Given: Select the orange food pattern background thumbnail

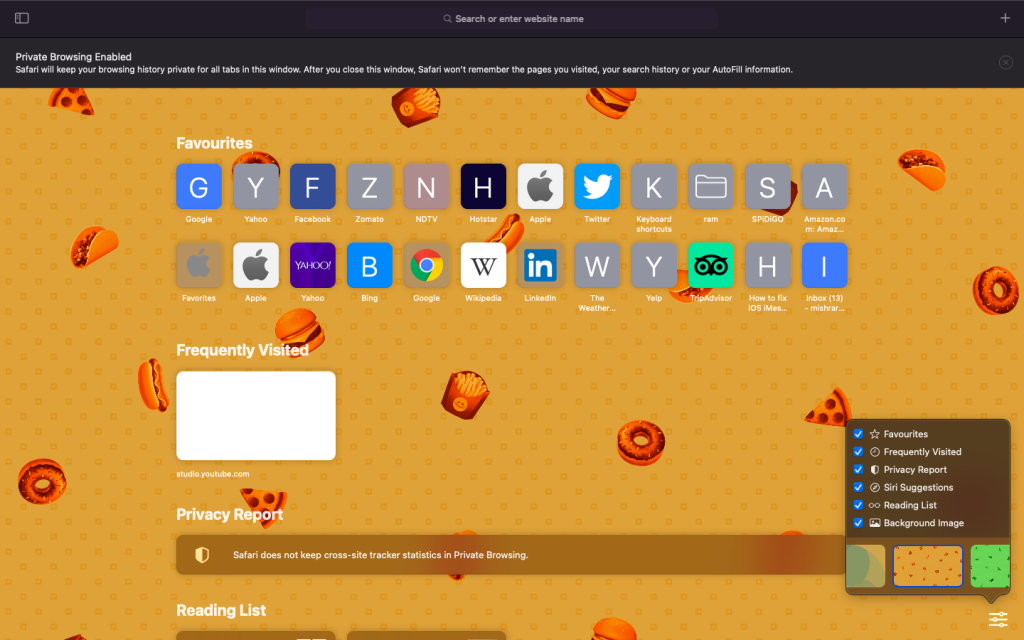Looking at the screenshot, I should pyautogui.click(x=927, y=566).
